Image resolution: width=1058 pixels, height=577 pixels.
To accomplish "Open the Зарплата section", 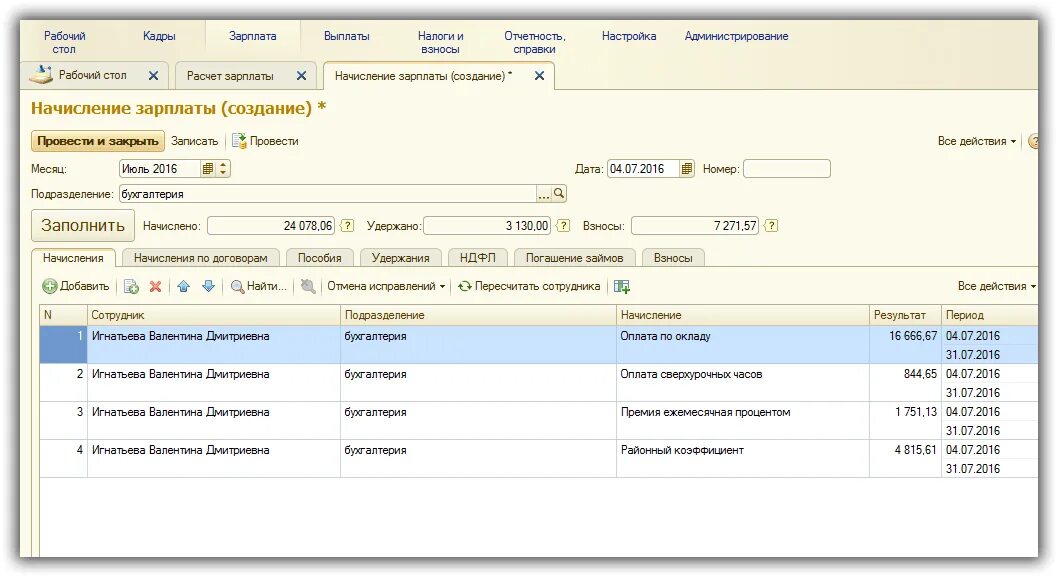I will tap(252, 36).
